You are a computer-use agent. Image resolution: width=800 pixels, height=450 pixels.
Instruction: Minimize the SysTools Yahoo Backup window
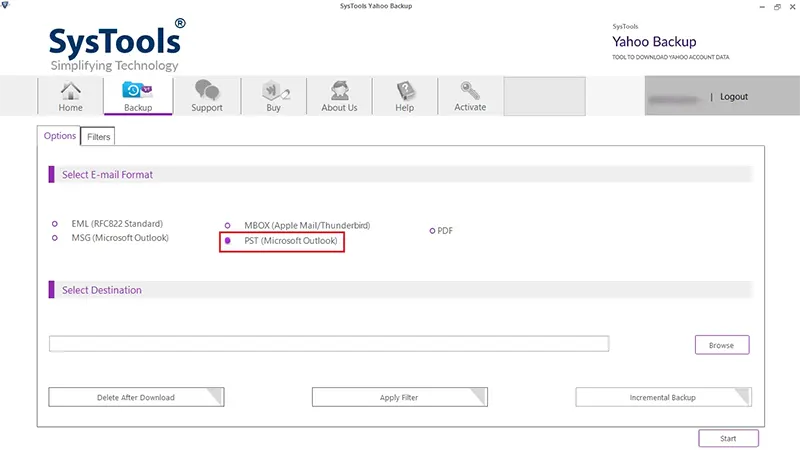(762, 7)
